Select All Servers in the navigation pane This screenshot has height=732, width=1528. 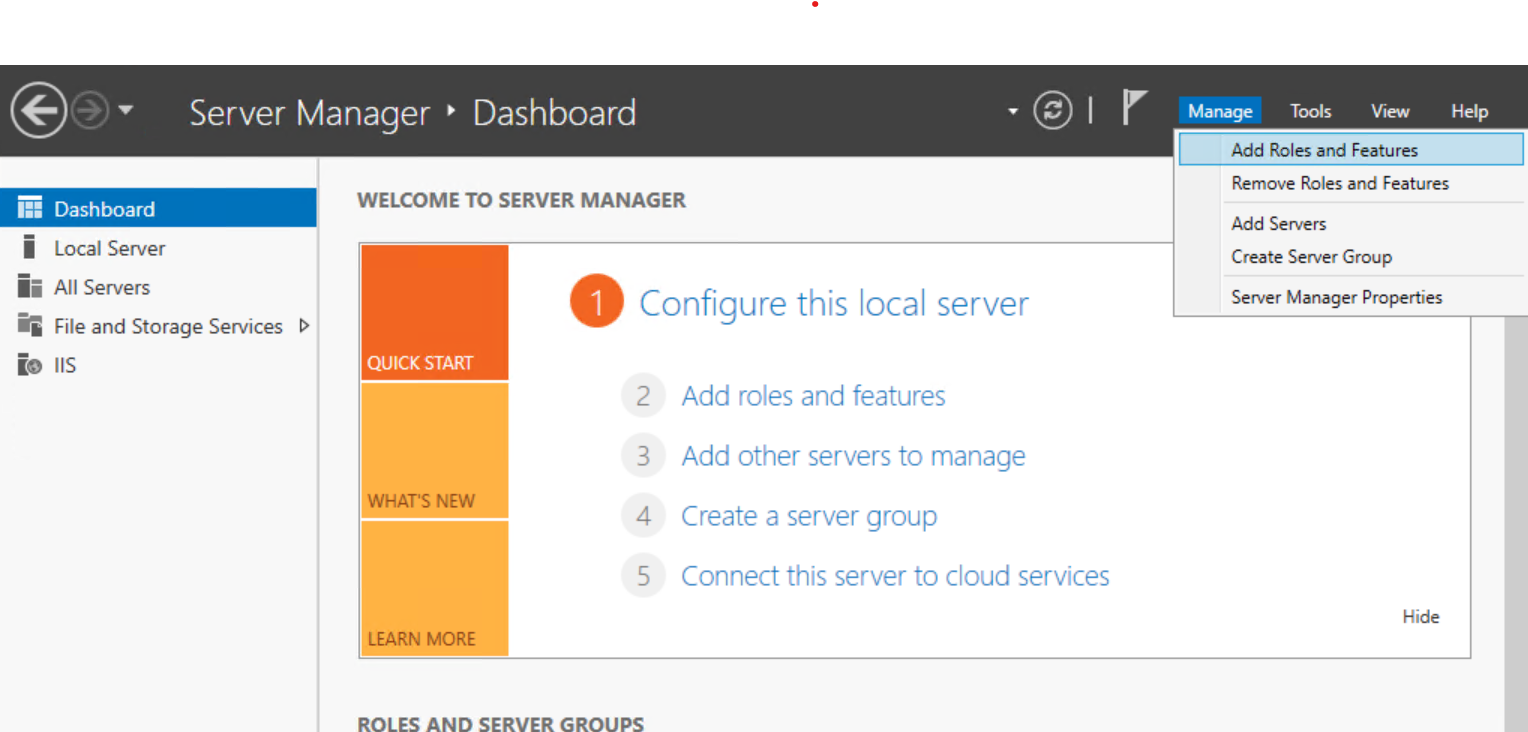(158, 287)
